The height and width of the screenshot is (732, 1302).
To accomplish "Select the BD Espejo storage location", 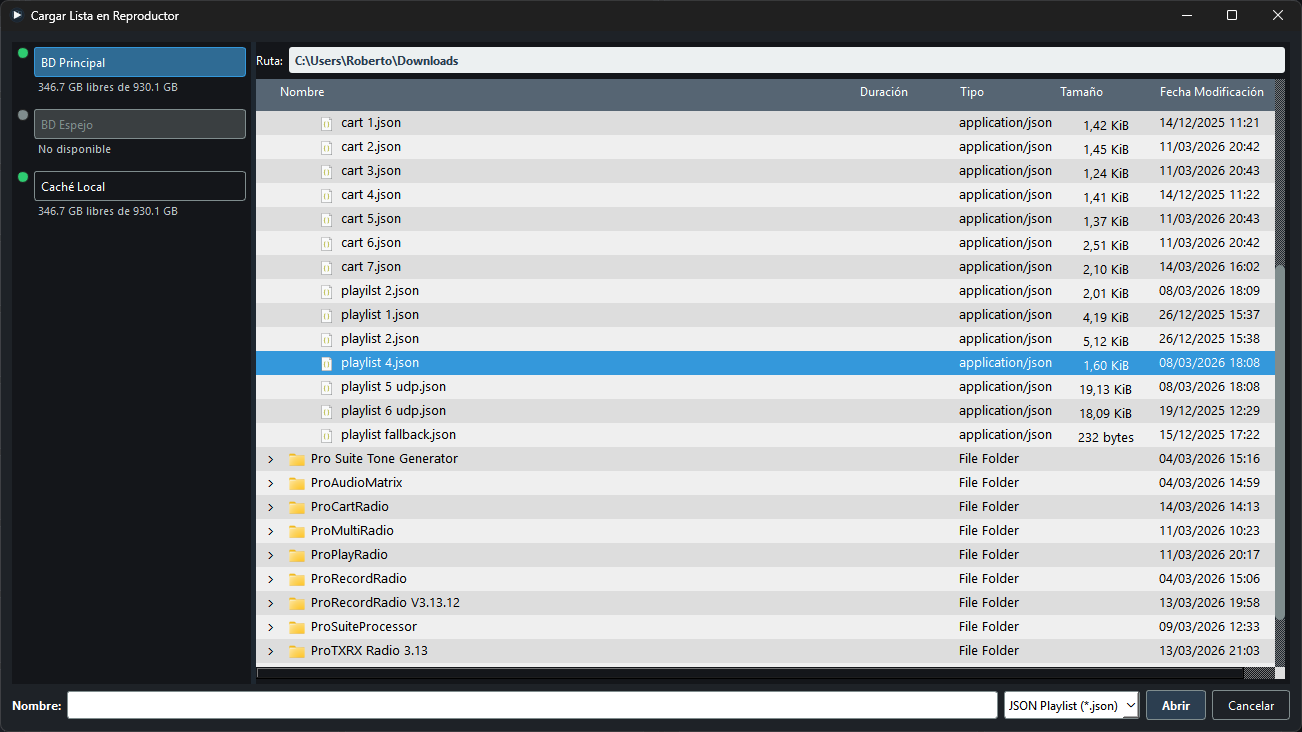I will pyautogui.click(x=140, y=124).
